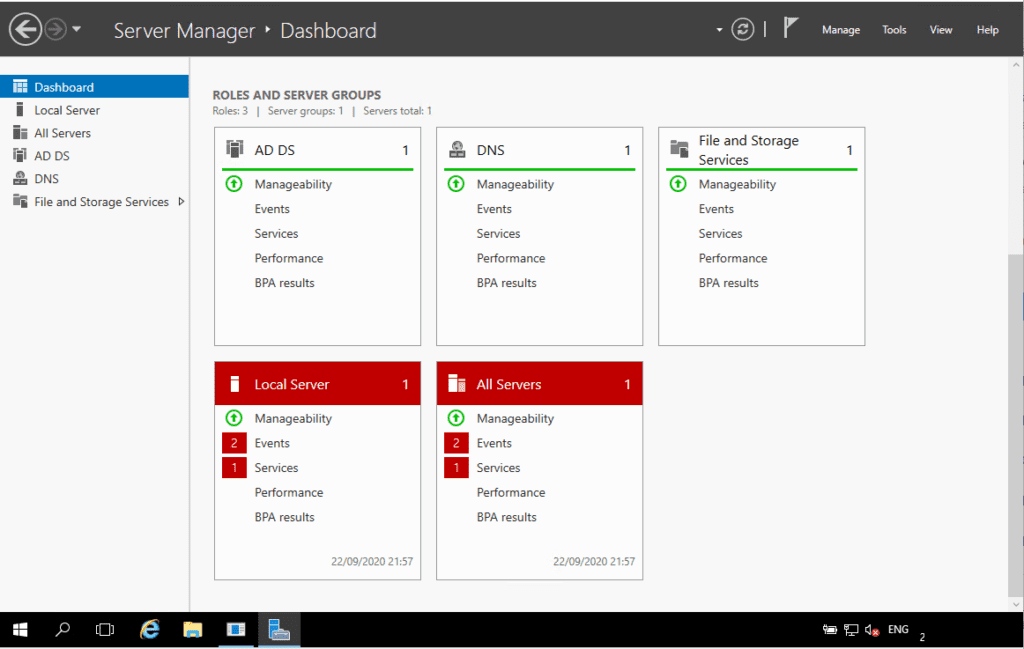Click the Forward navigation arrow
This screenshot has height=649, width=1024.
click(56, 29)
